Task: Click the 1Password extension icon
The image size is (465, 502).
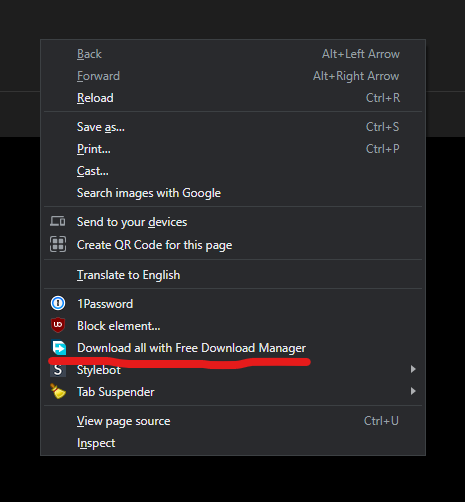Action: [58, 303]
